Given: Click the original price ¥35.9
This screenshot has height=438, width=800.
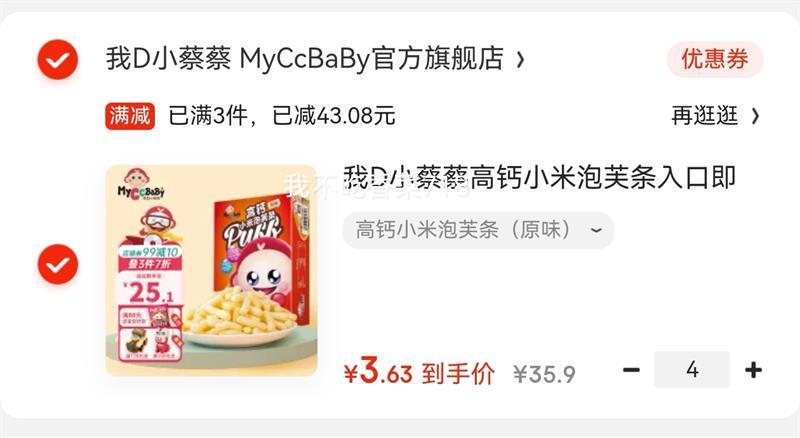Looking at the screenshot, I should 544,374.
